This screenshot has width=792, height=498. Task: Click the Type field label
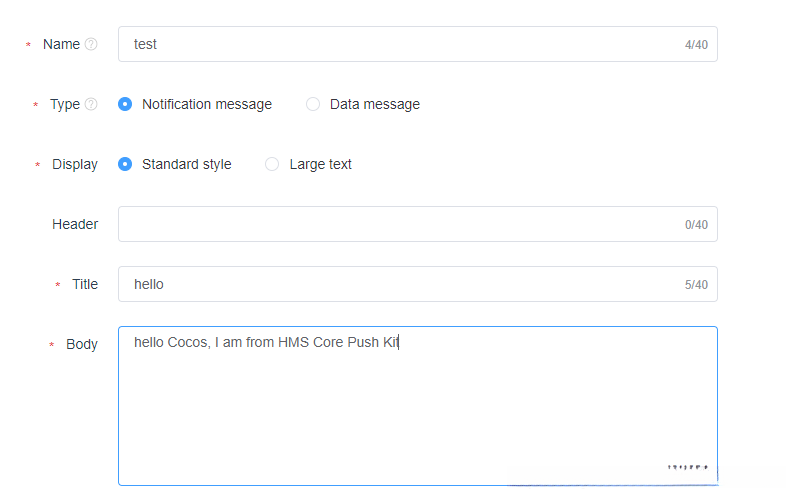pyautogui.click(x=65, y=104)
